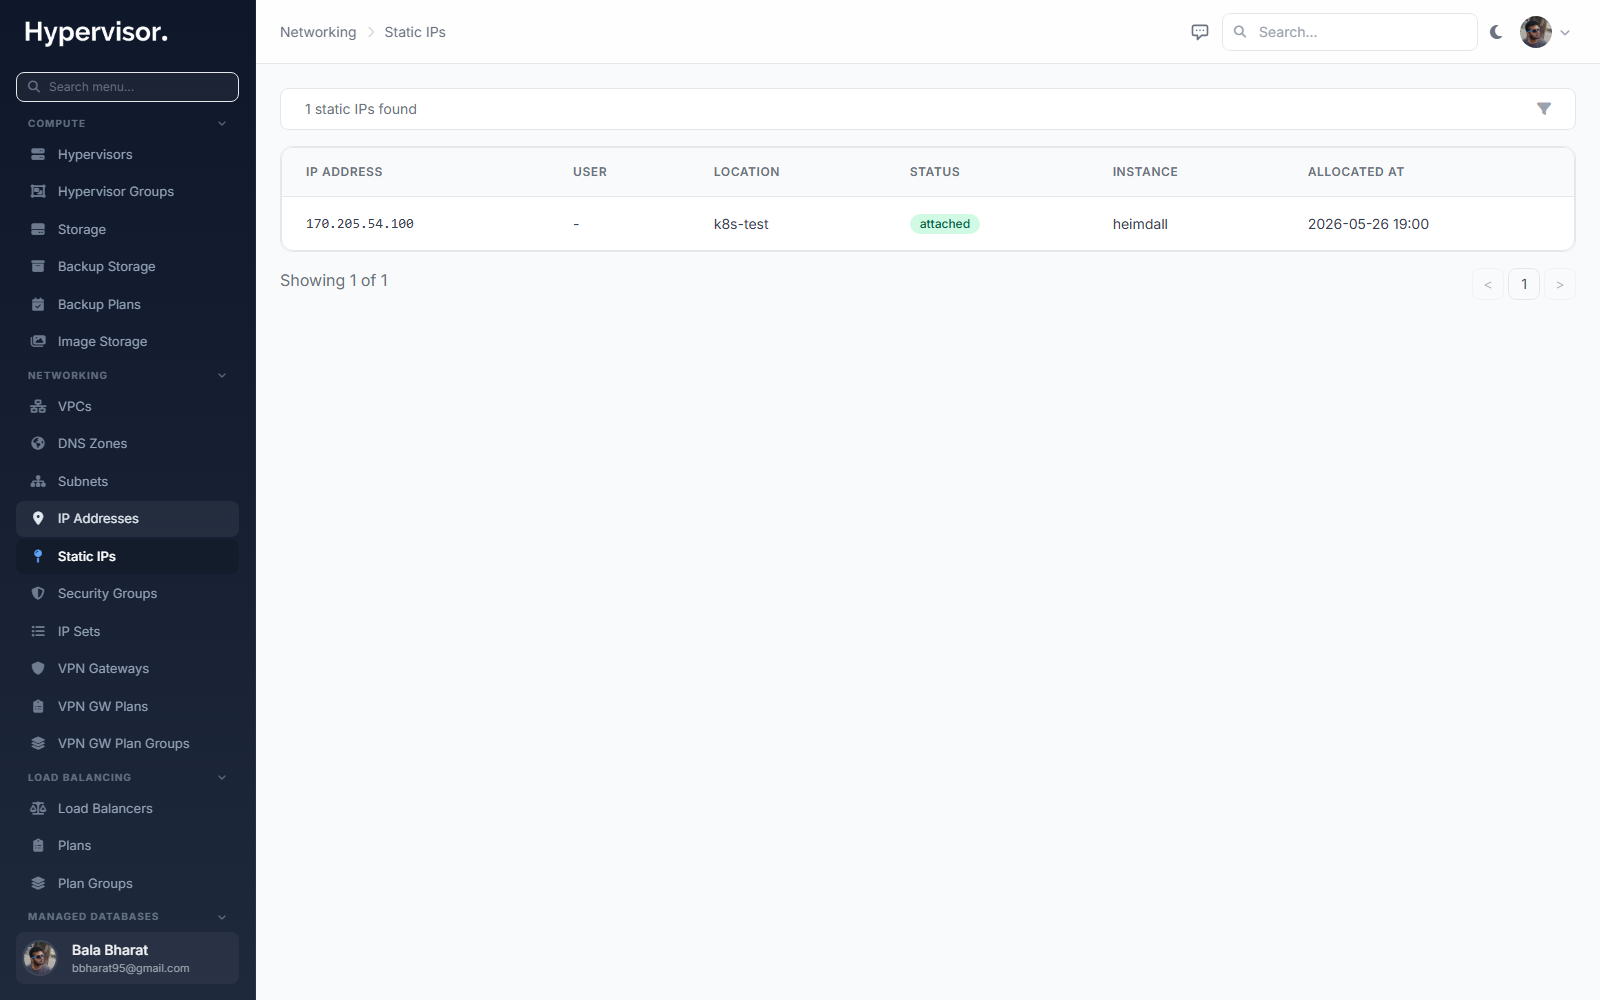Click the IP ADDRESS column header

coord(344,172)
